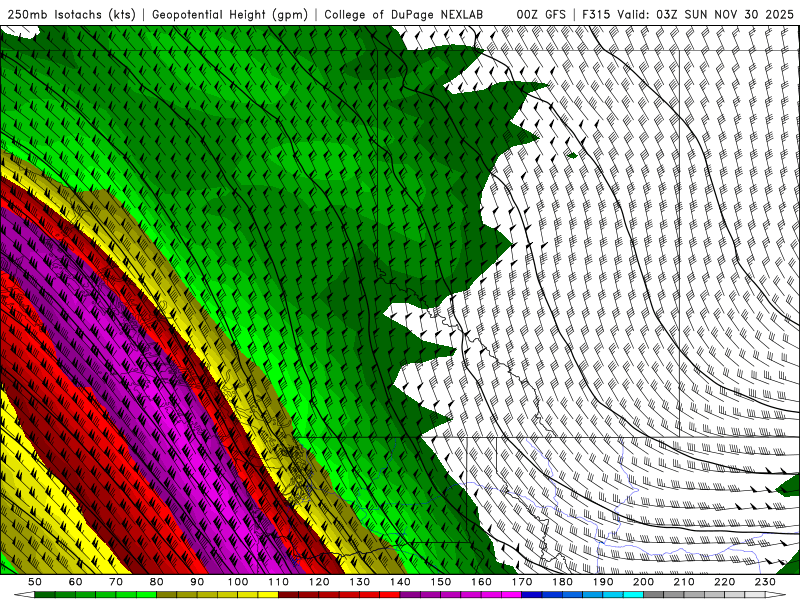Select the purple 150–155 kt swatch
The height and width of the screenshot is (600, 800).
point(451,594)
